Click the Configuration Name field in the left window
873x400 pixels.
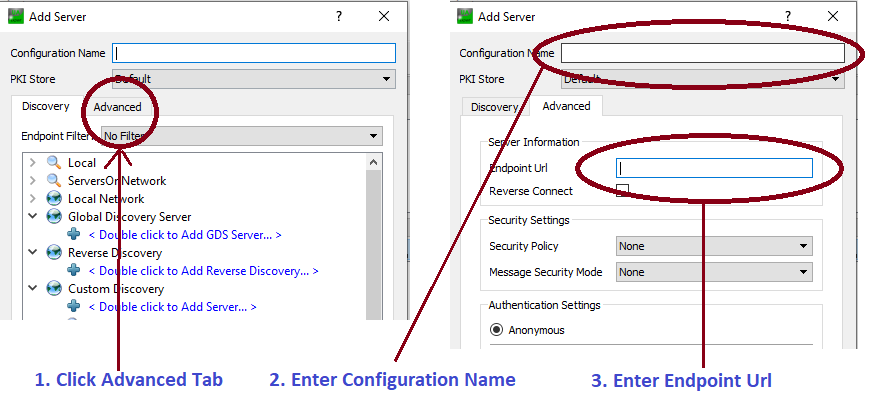coord(254,53)
